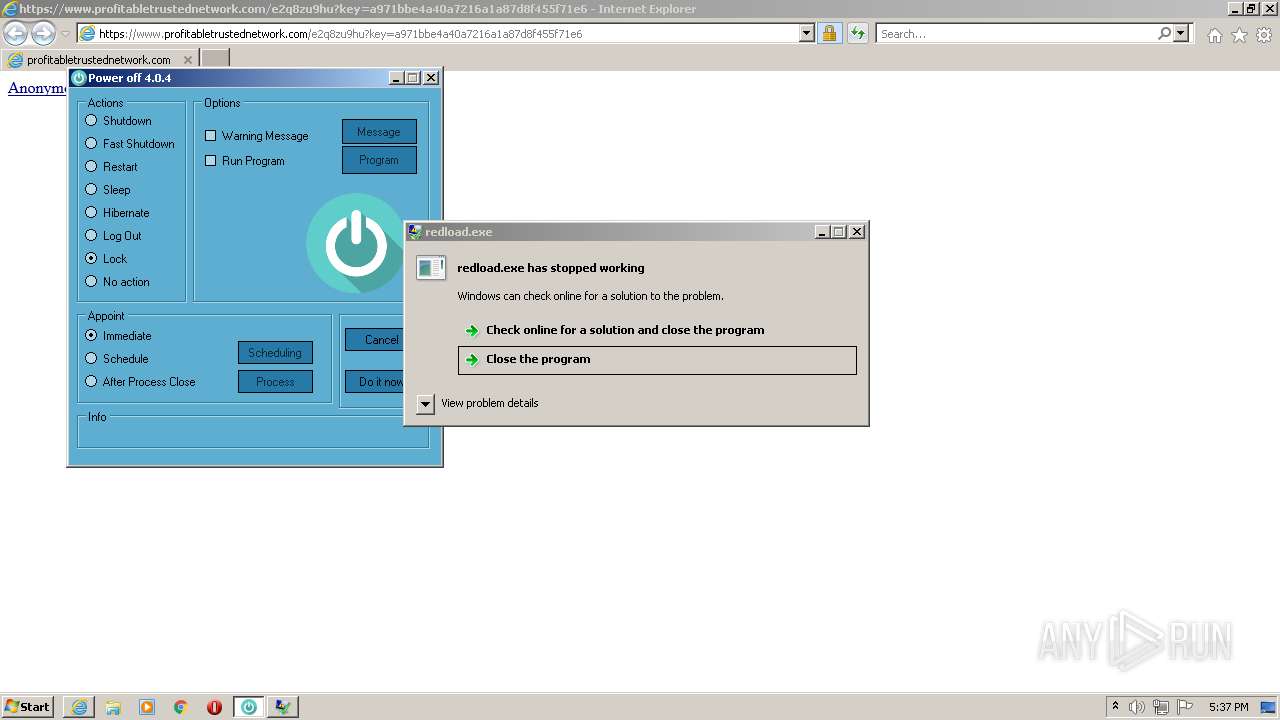Viewport: 1280px width, 720px height.
Task: Open the Opera taskbar icon
Action: 214,707
